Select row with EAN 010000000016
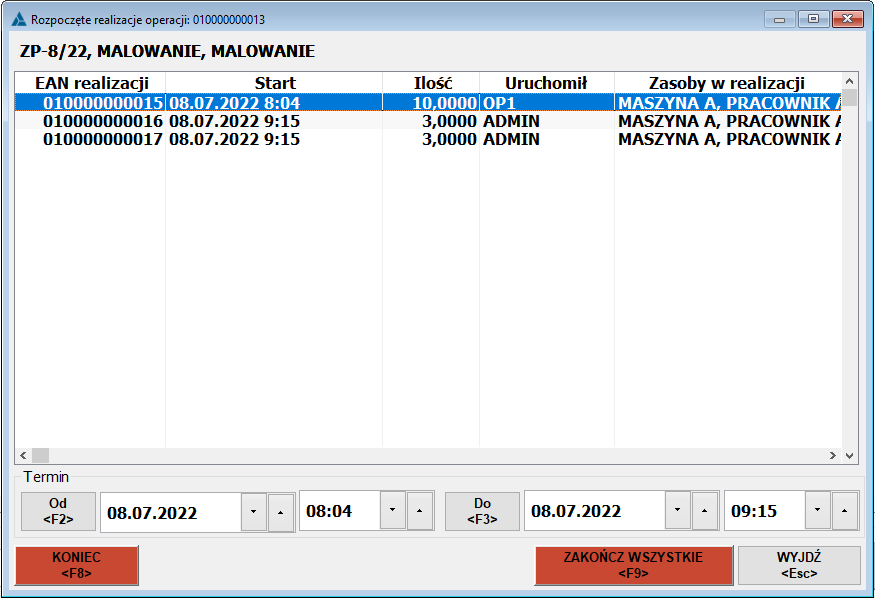 pyautogui.click(x=428, y=121)
